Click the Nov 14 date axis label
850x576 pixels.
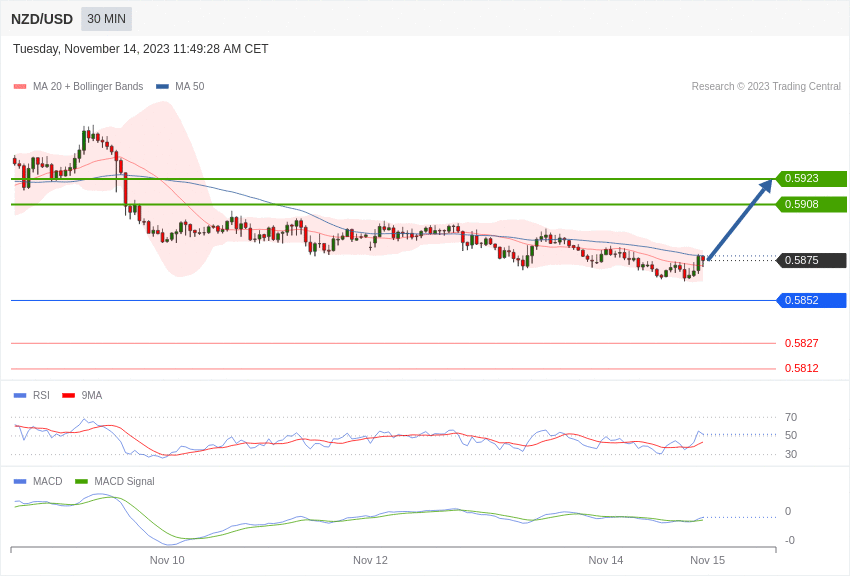[606, 560]
